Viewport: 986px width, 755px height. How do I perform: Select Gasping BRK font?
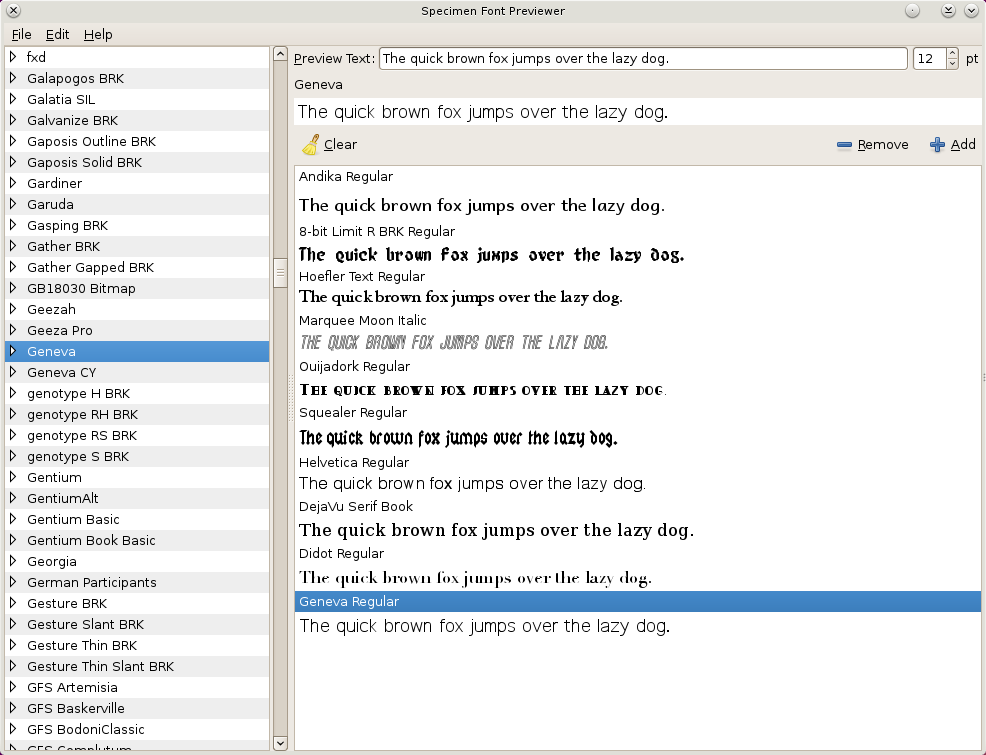coord(137,225)
